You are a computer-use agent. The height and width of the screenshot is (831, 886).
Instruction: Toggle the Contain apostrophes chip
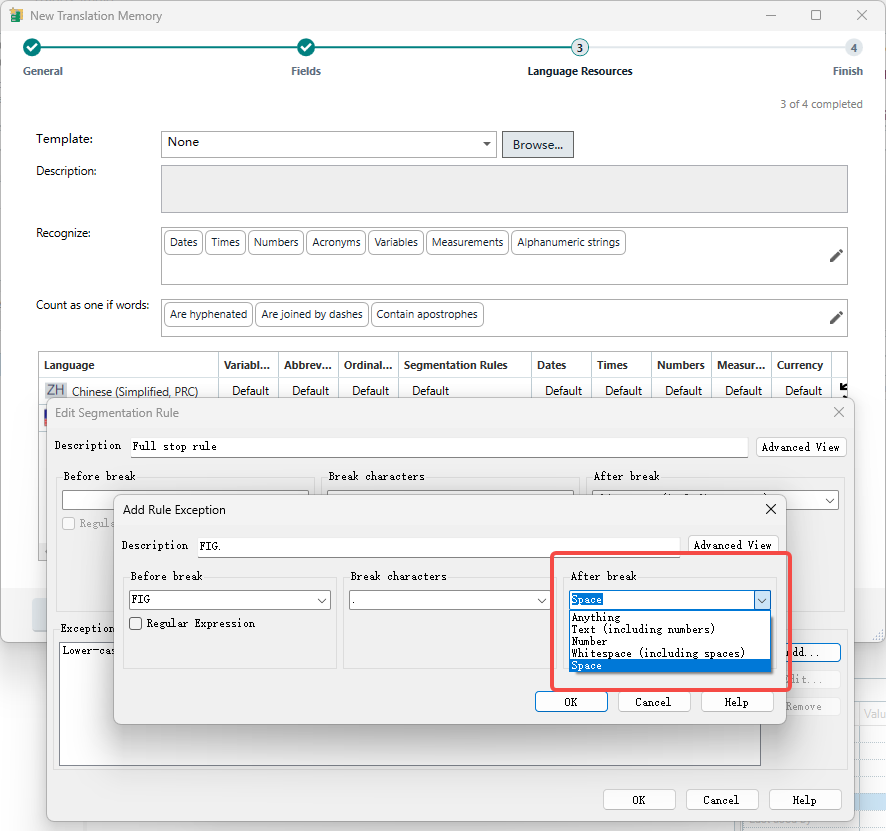click(x=427, y=314)
